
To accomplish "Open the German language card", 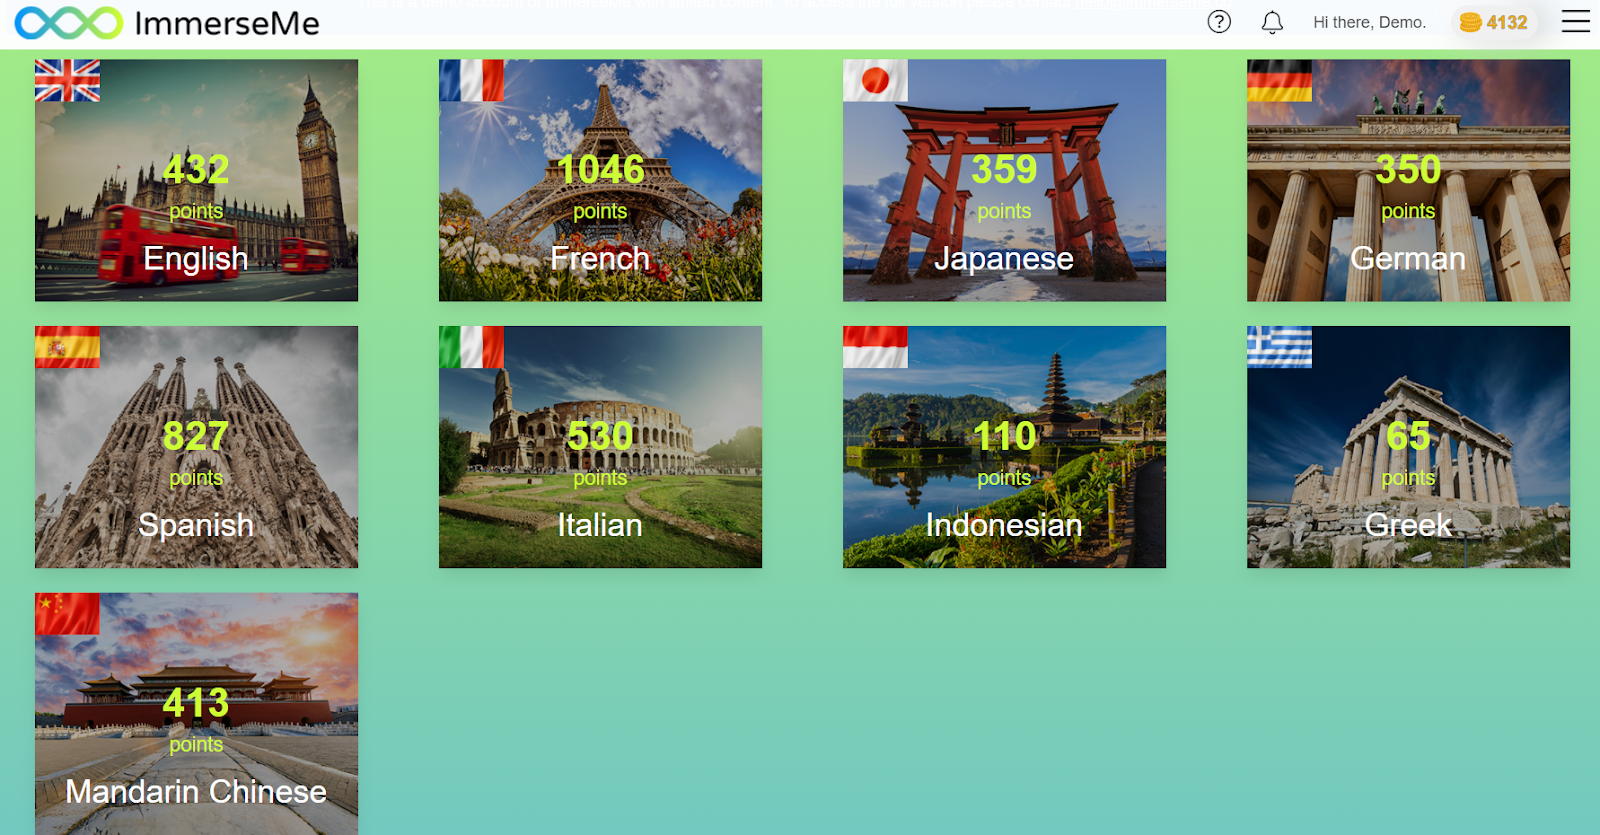I will 1408,180.
